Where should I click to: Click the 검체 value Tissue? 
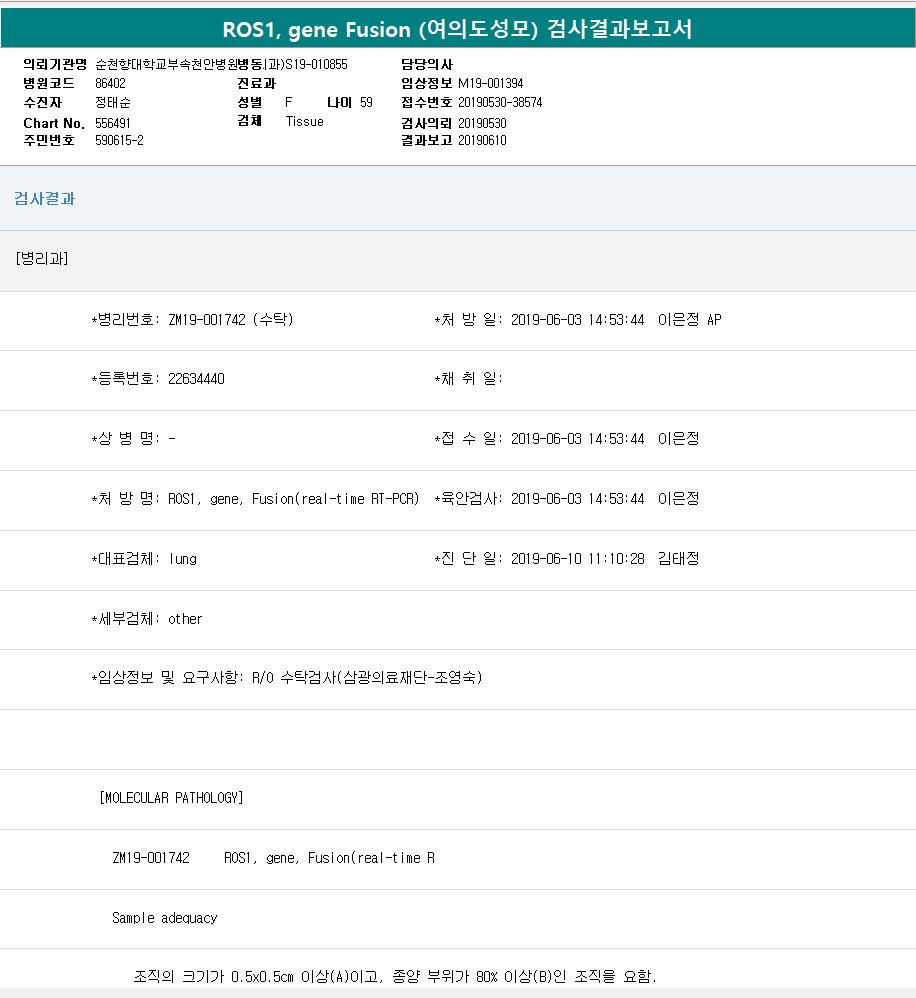point(304,121)
